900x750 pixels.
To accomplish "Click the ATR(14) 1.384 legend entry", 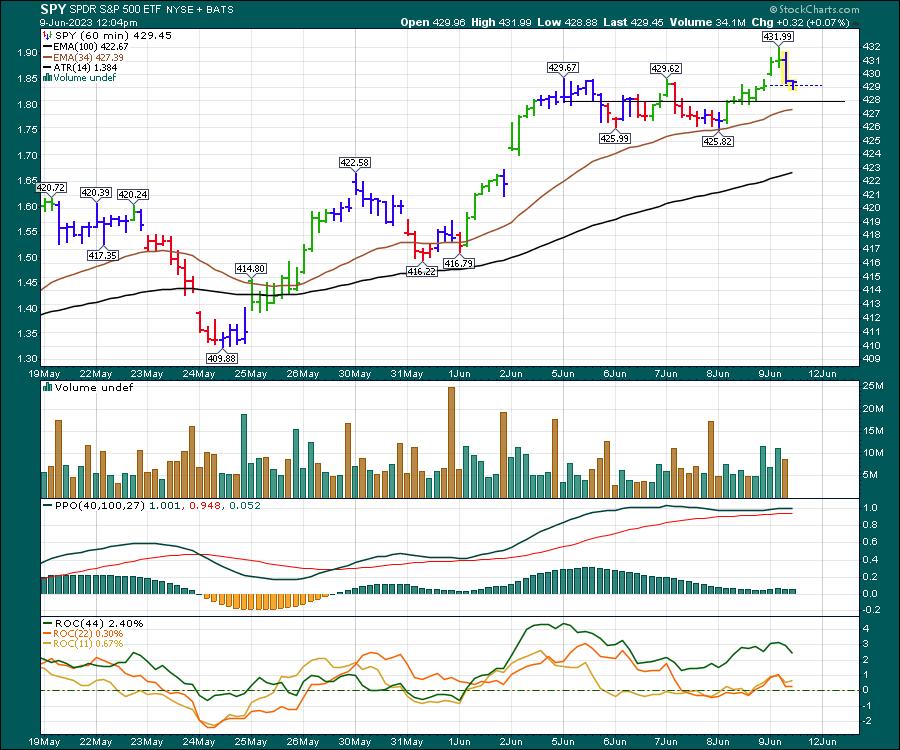I will pyautogui.click(x=81, y=68).
